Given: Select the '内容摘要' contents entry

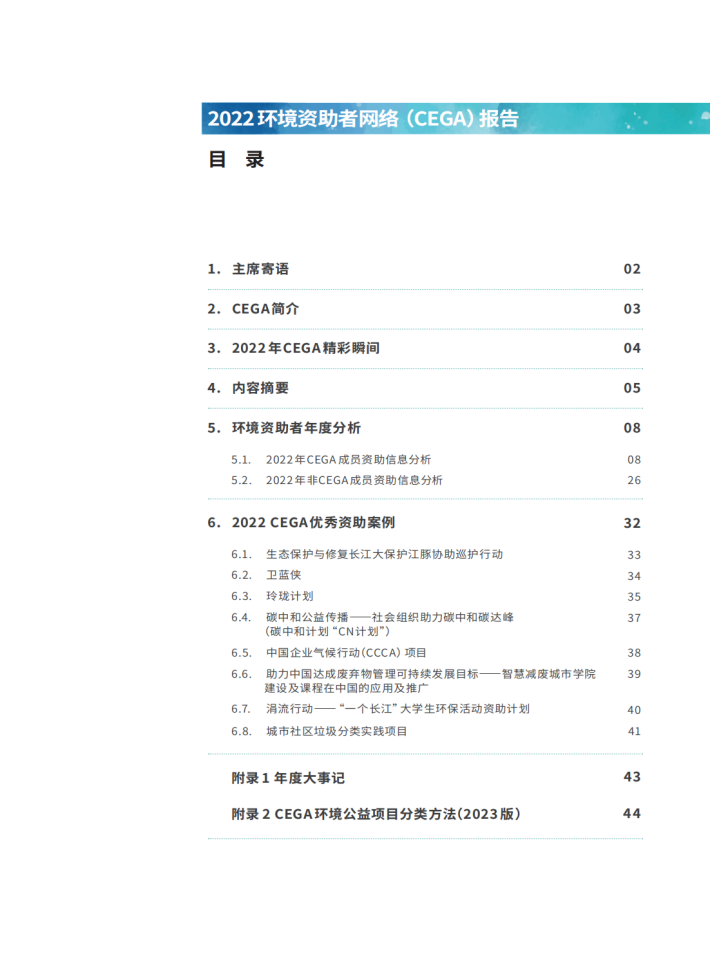Looking at the screenshot, I should click(x=260, y=388).
